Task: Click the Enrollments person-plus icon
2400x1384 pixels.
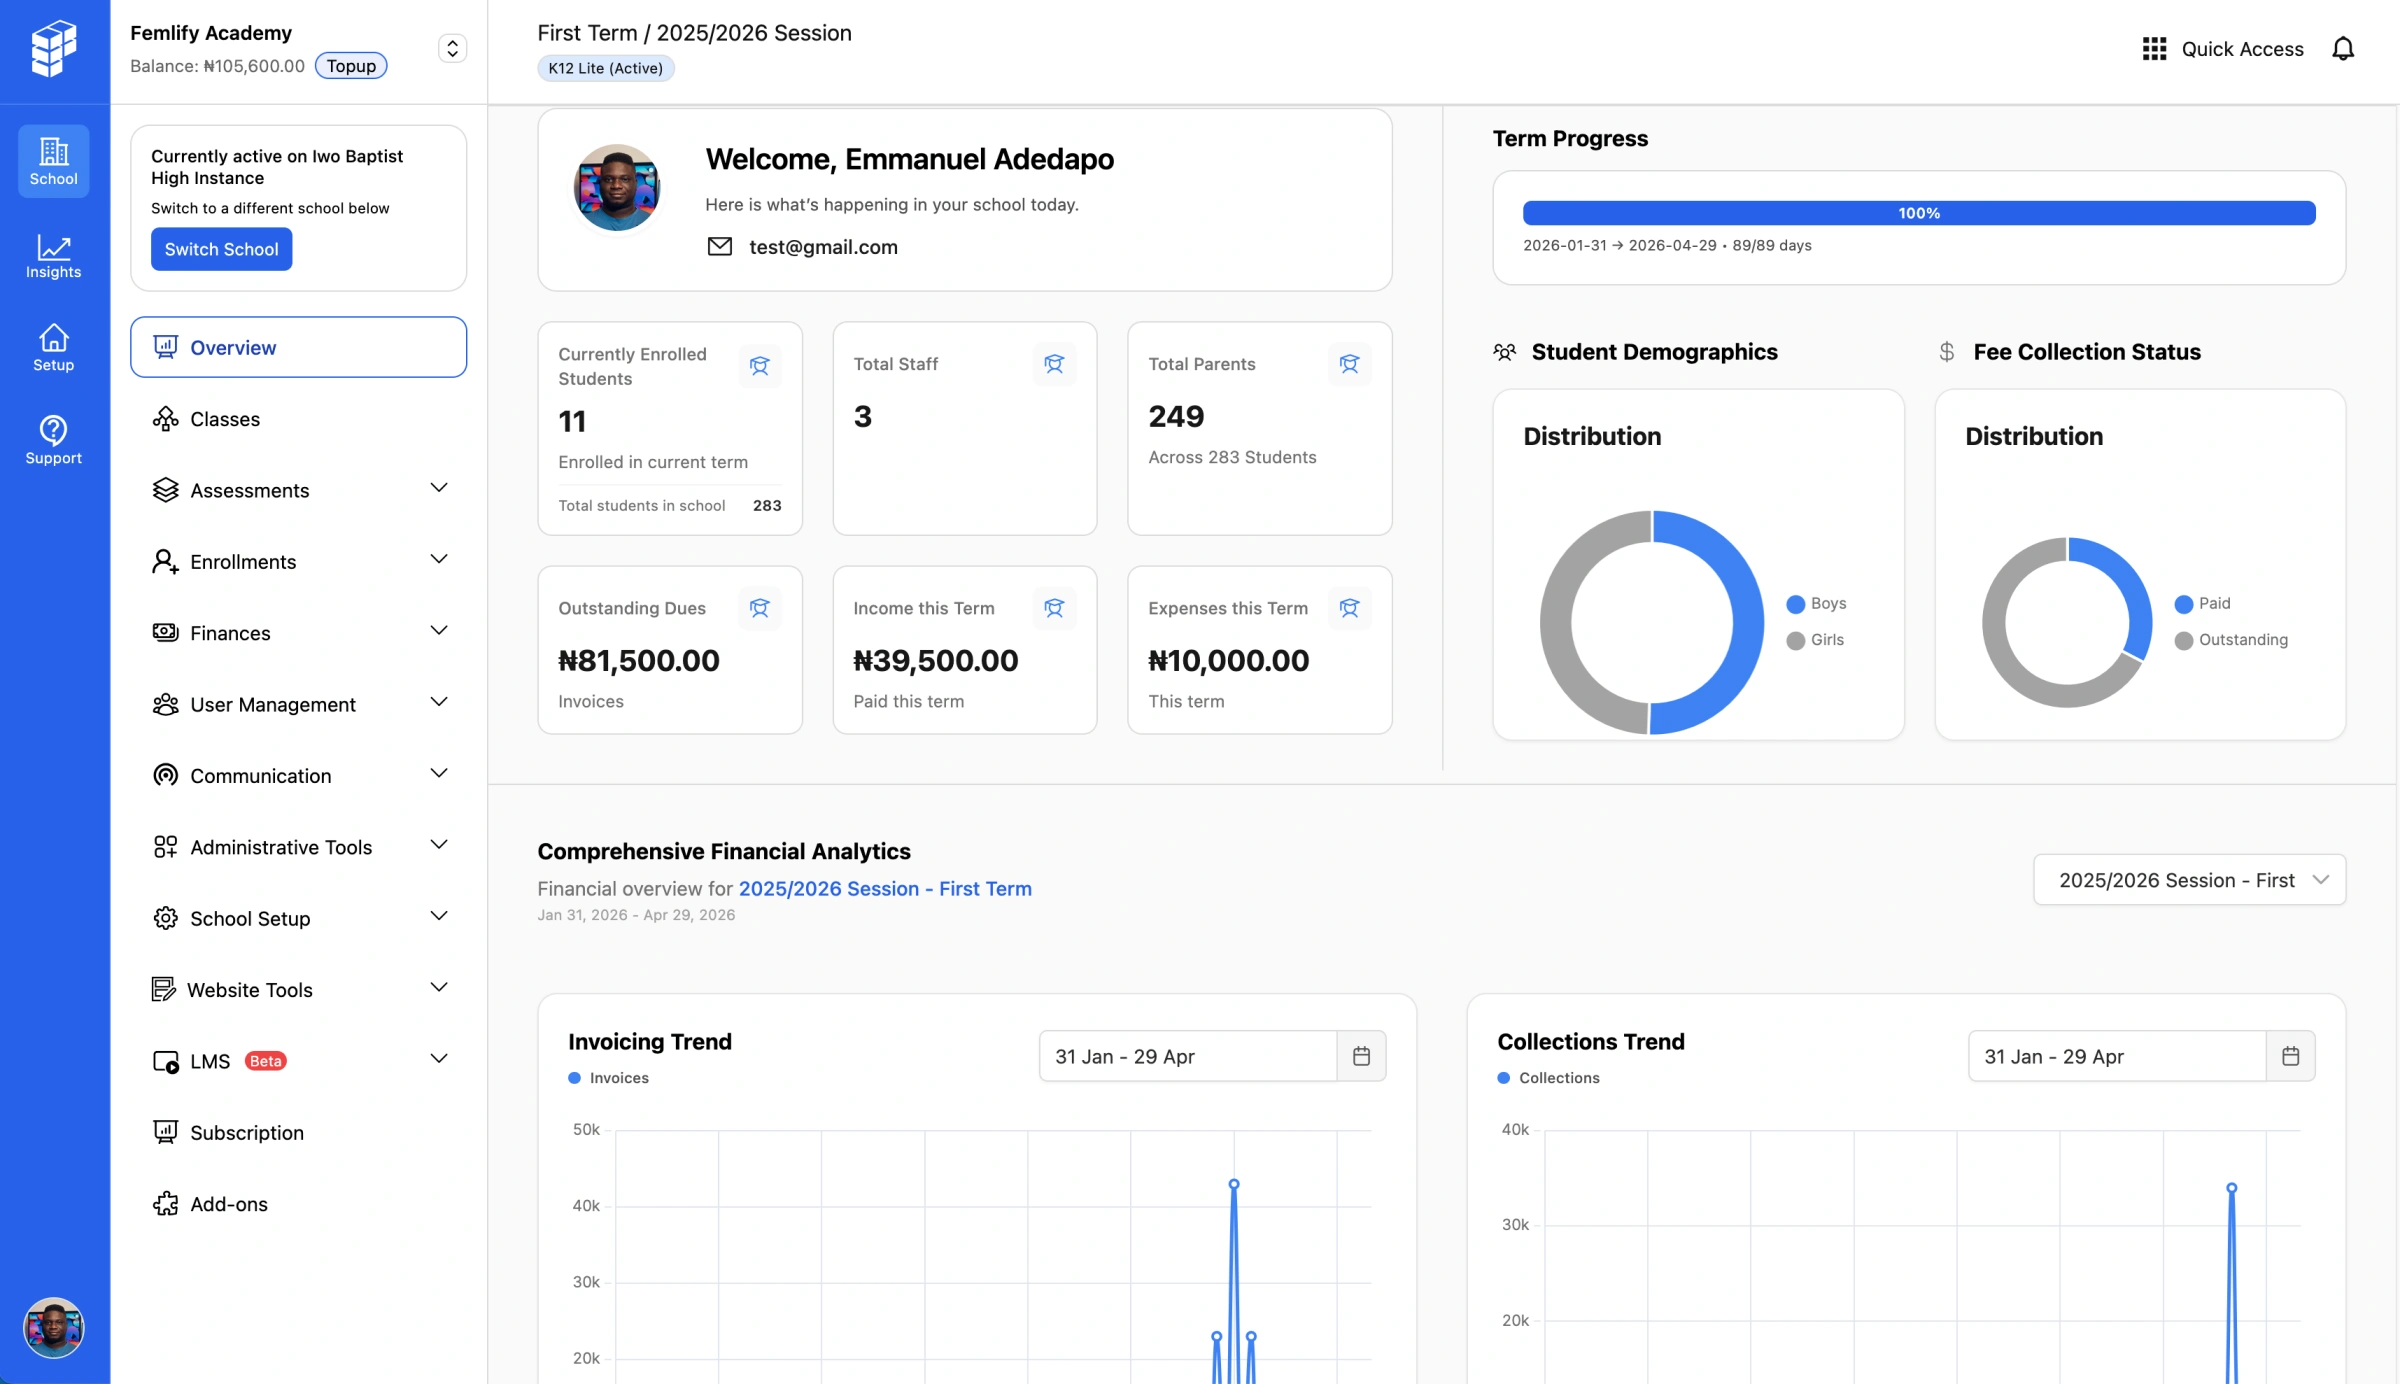Action: tap(166, 562)
